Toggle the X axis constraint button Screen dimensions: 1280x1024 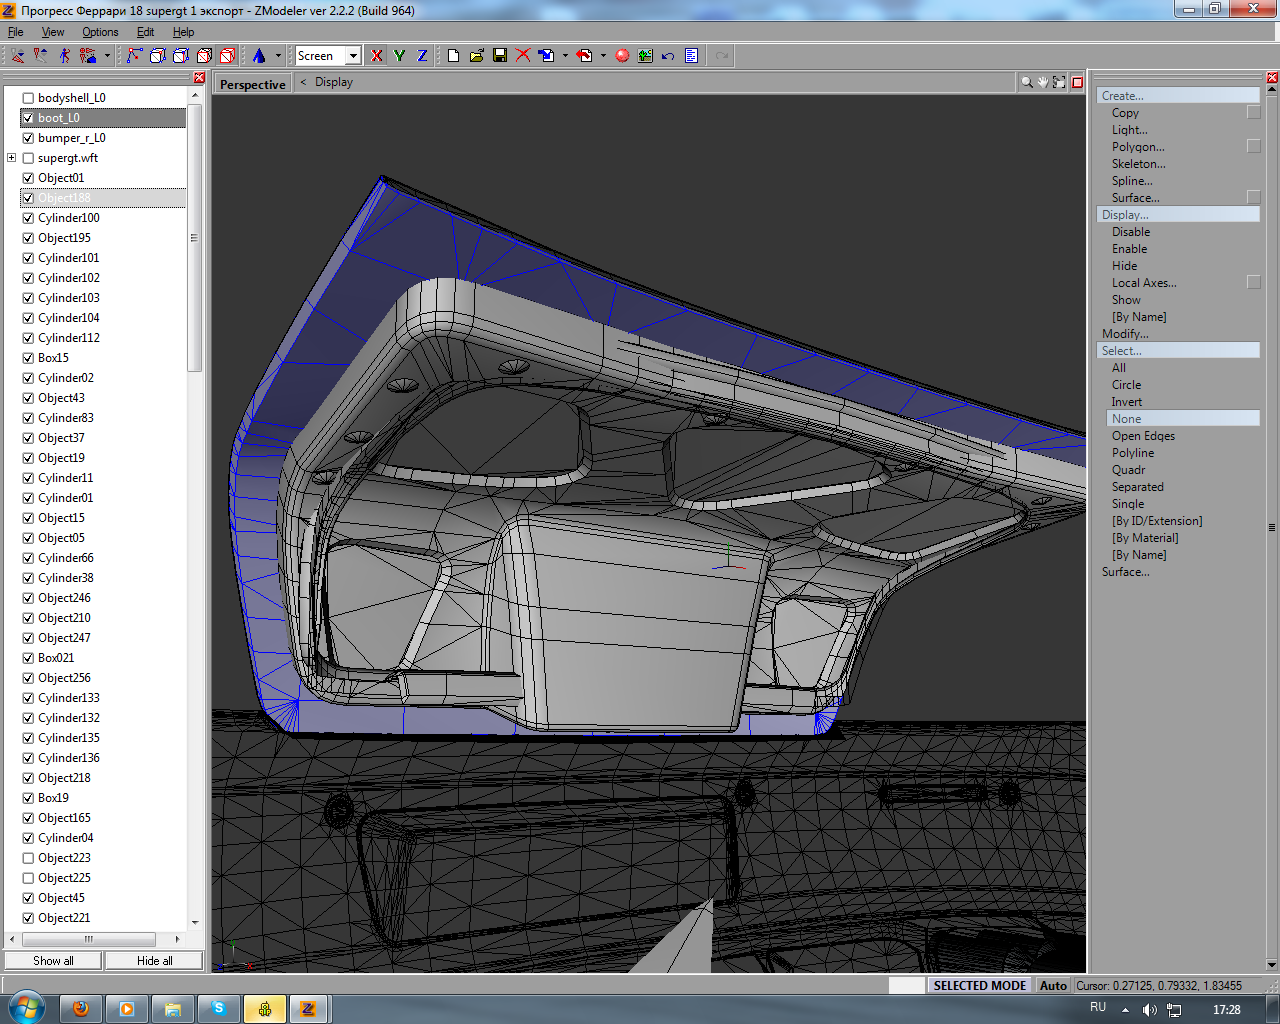point(376,56)
